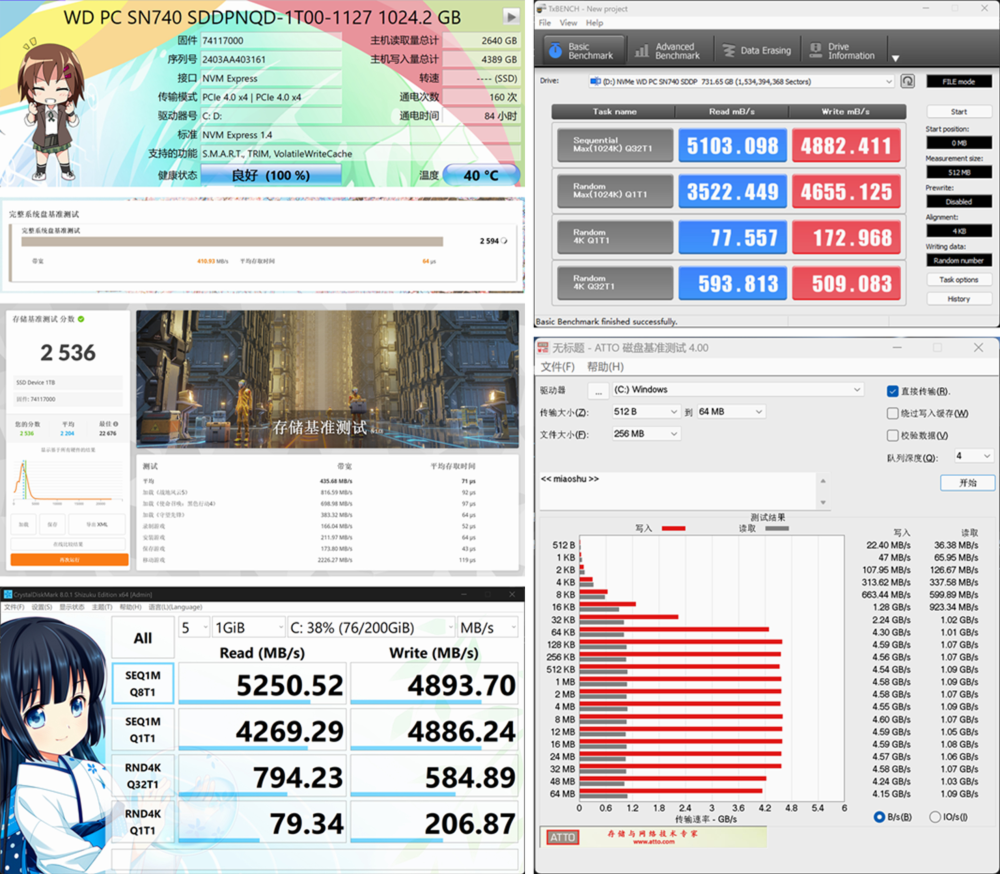
Task: Enable the 绕过写入缓存(W) checkbox in ATTO
Action: [x=892, y=413]
